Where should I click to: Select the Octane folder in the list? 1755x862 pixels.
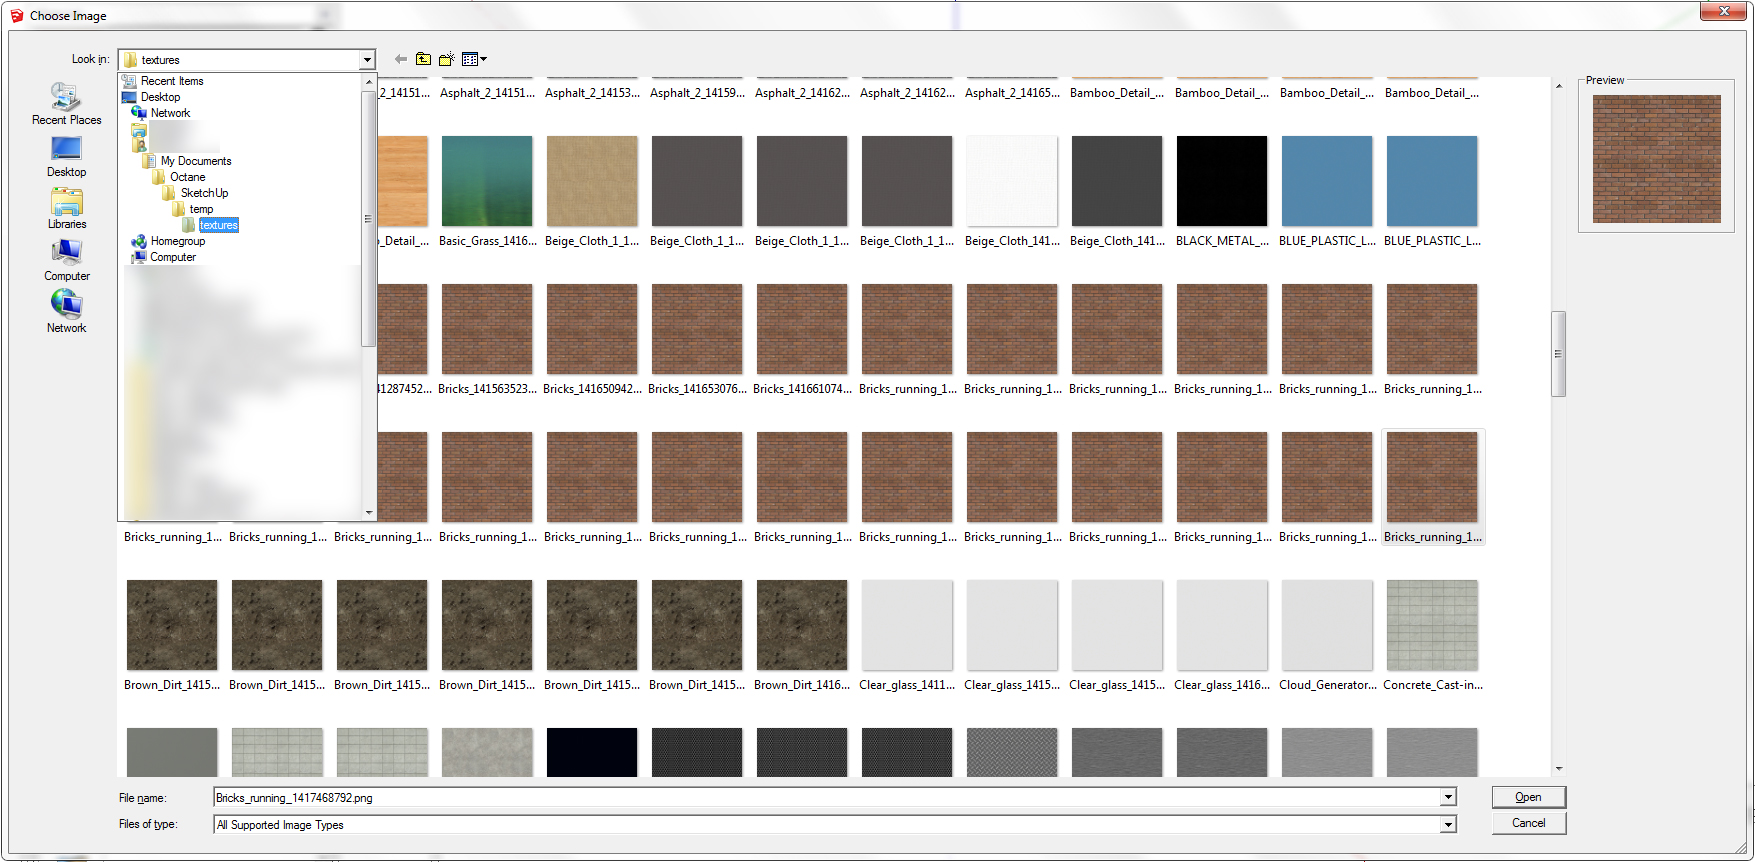click(x=187, y=177)
